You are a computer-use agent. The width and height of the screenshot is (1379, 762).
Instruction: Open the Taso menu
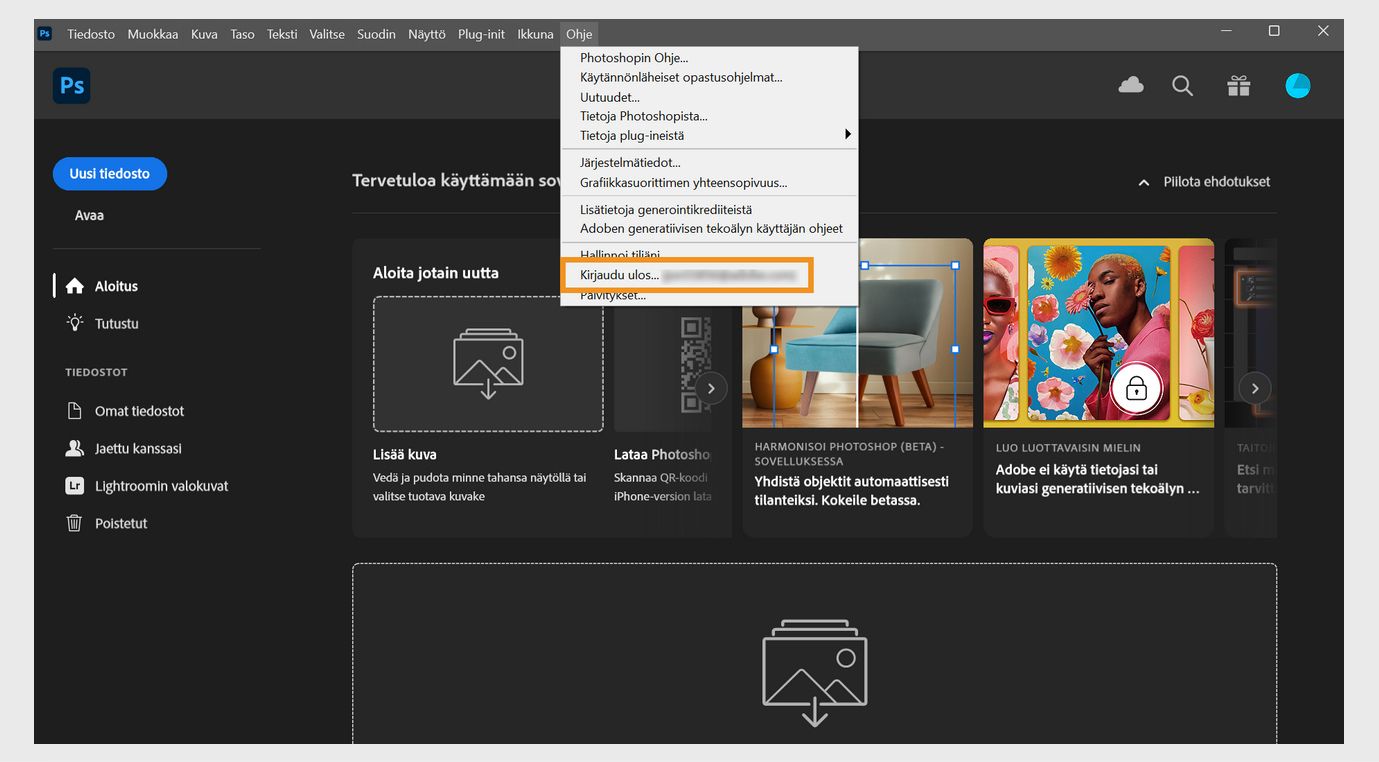[x=243, y=34]
